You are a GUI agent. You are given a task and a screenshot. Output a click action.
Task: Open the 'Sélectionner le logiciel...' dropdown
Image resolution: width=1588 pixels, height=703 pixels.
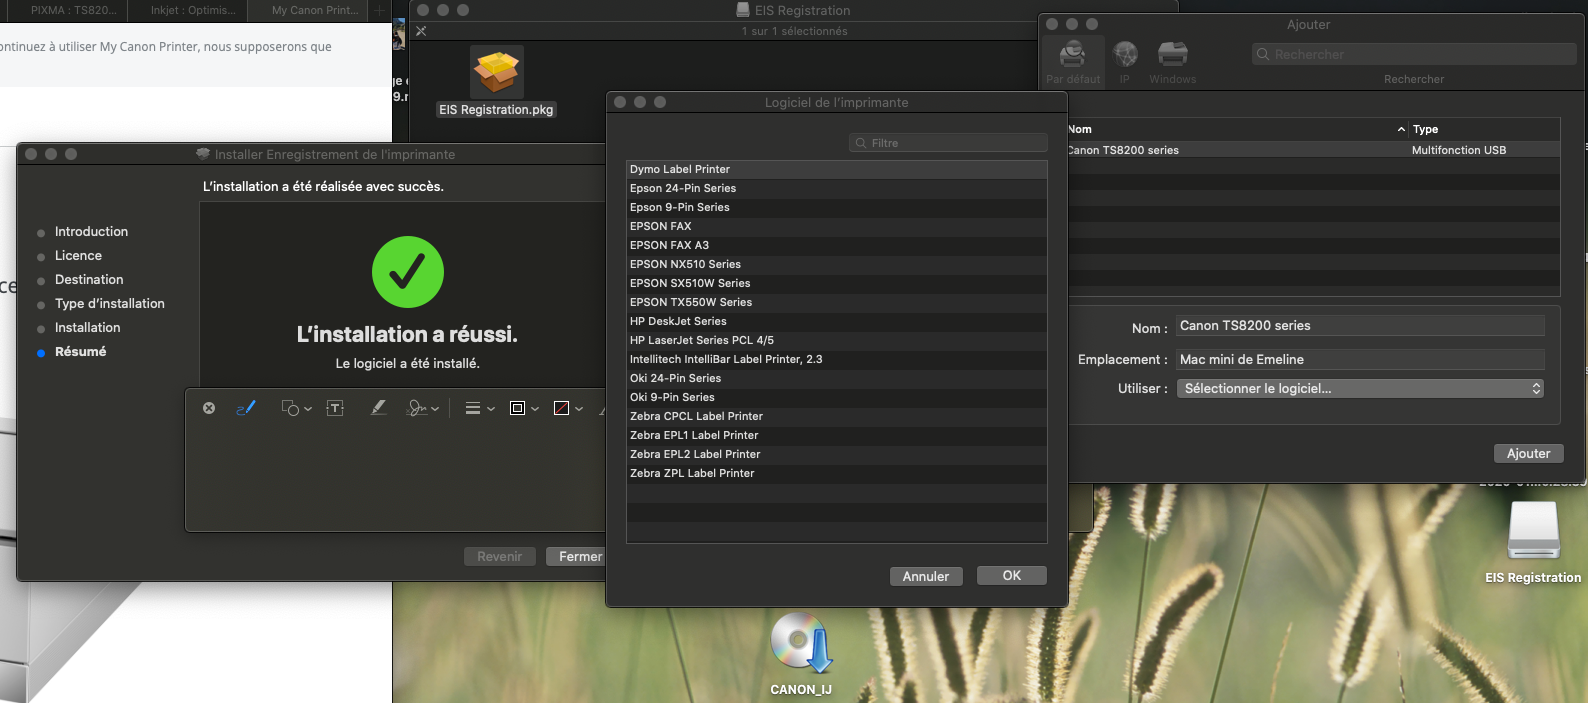(1360, 388)
